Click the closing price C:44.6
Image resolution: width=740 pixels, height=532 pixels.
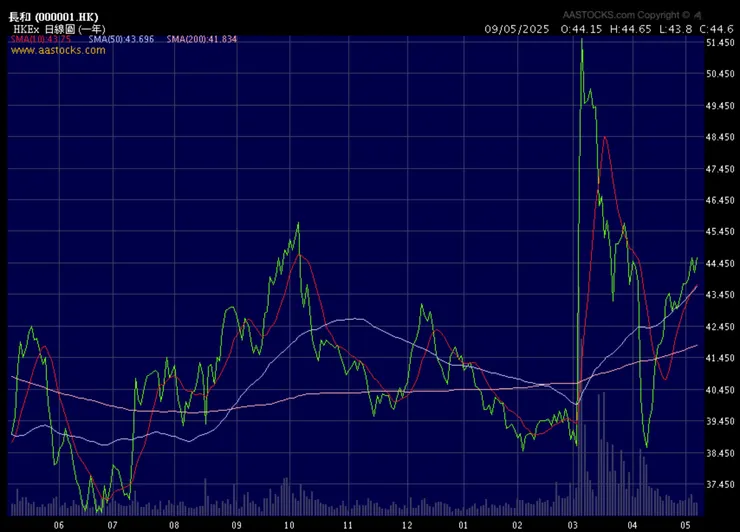click(716, 29)
